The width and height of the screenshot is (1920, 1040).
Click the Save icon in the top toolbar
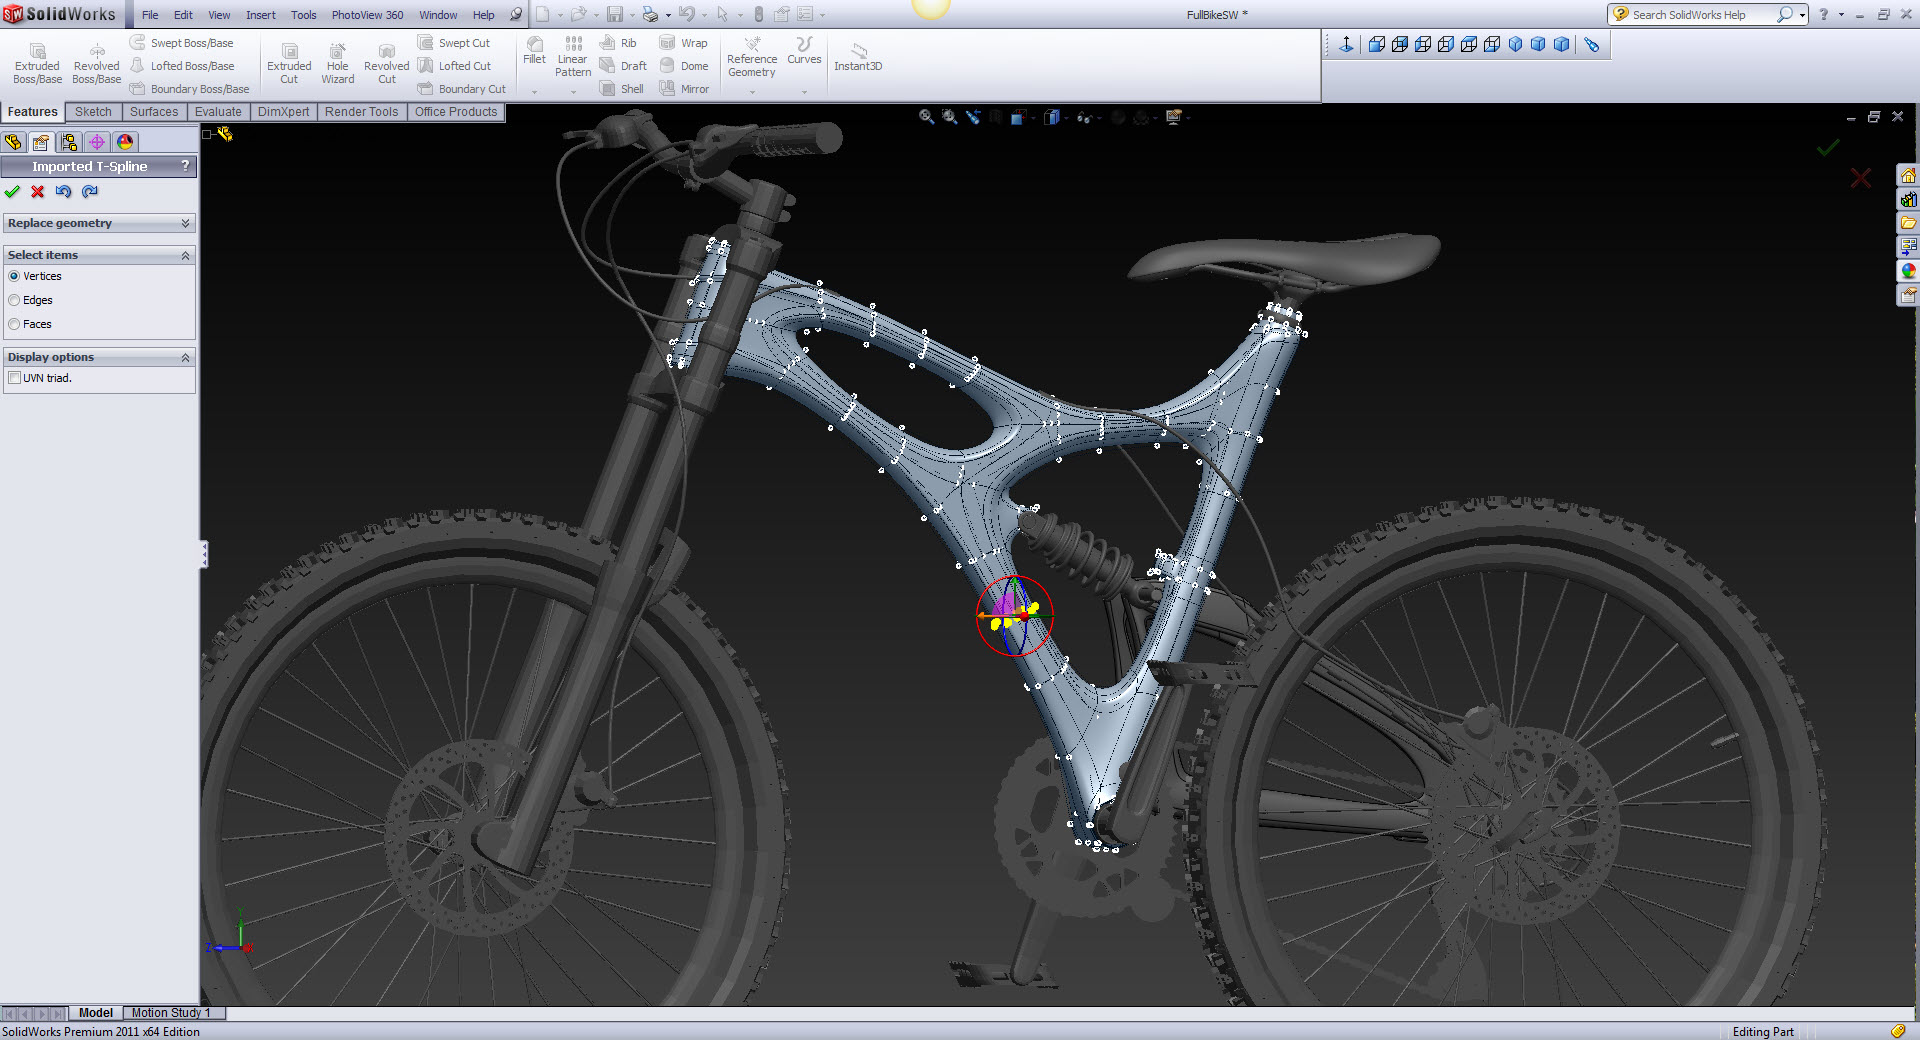(615, 14)
